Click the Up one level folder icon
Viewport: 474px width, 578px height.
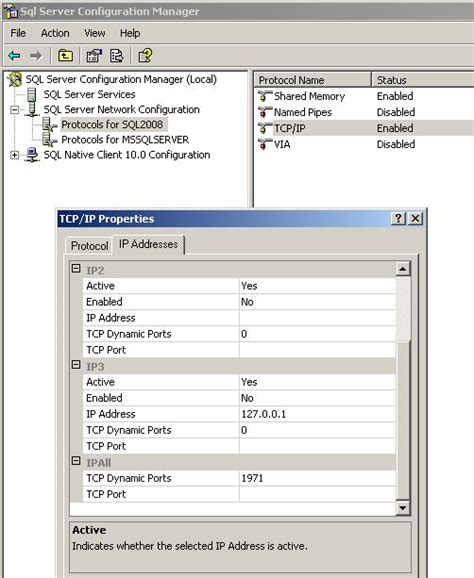point(66,56)
